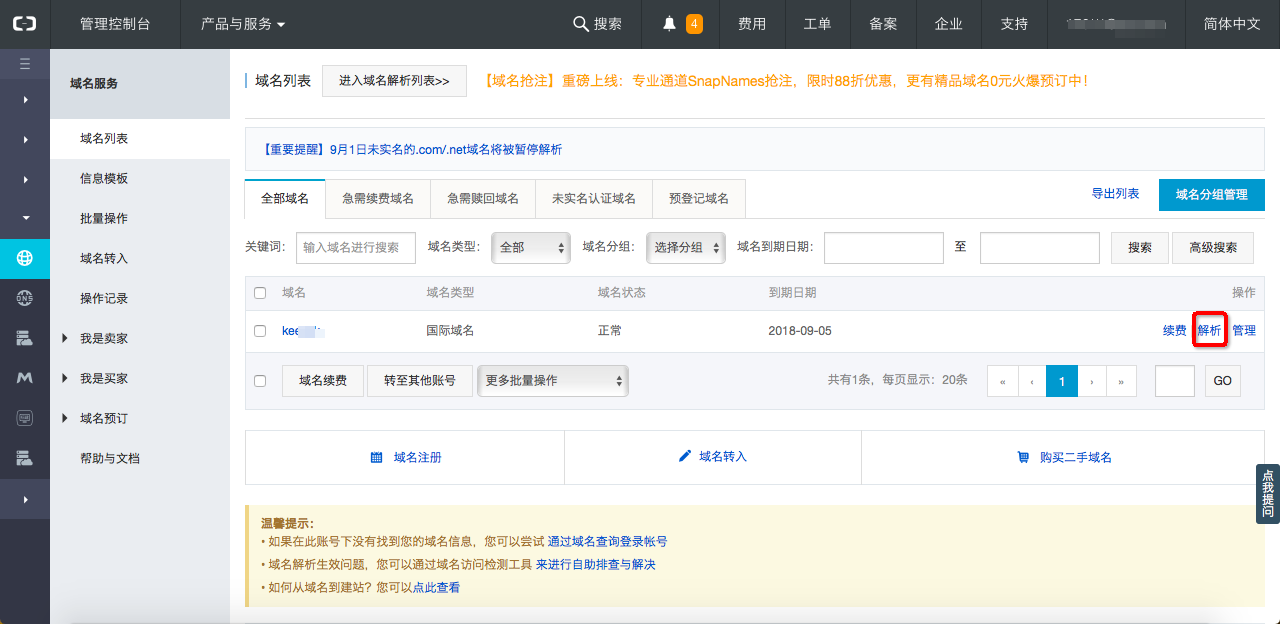Open the notification bell icon
This screenshot has height=624, width=1280.
670,24
